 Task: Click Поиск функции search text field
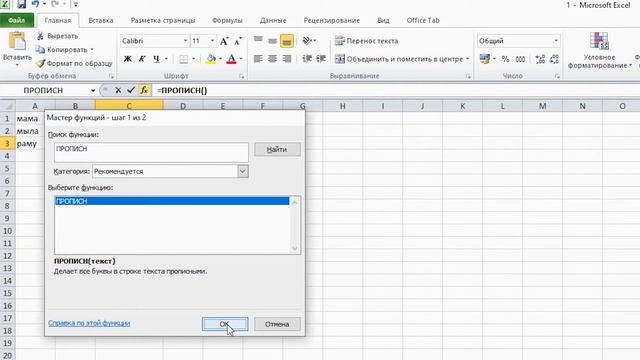[151, 152]
